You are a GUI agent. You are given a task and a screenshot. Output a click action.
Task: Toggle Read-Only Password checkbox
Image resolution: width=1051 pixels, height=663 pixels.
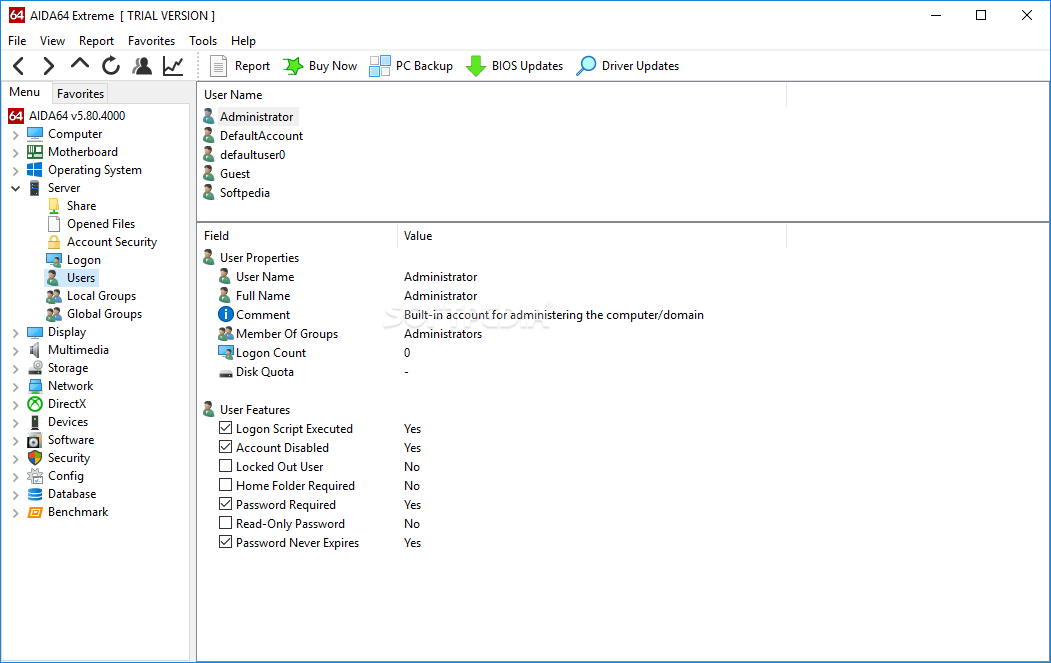pos(225,523)
